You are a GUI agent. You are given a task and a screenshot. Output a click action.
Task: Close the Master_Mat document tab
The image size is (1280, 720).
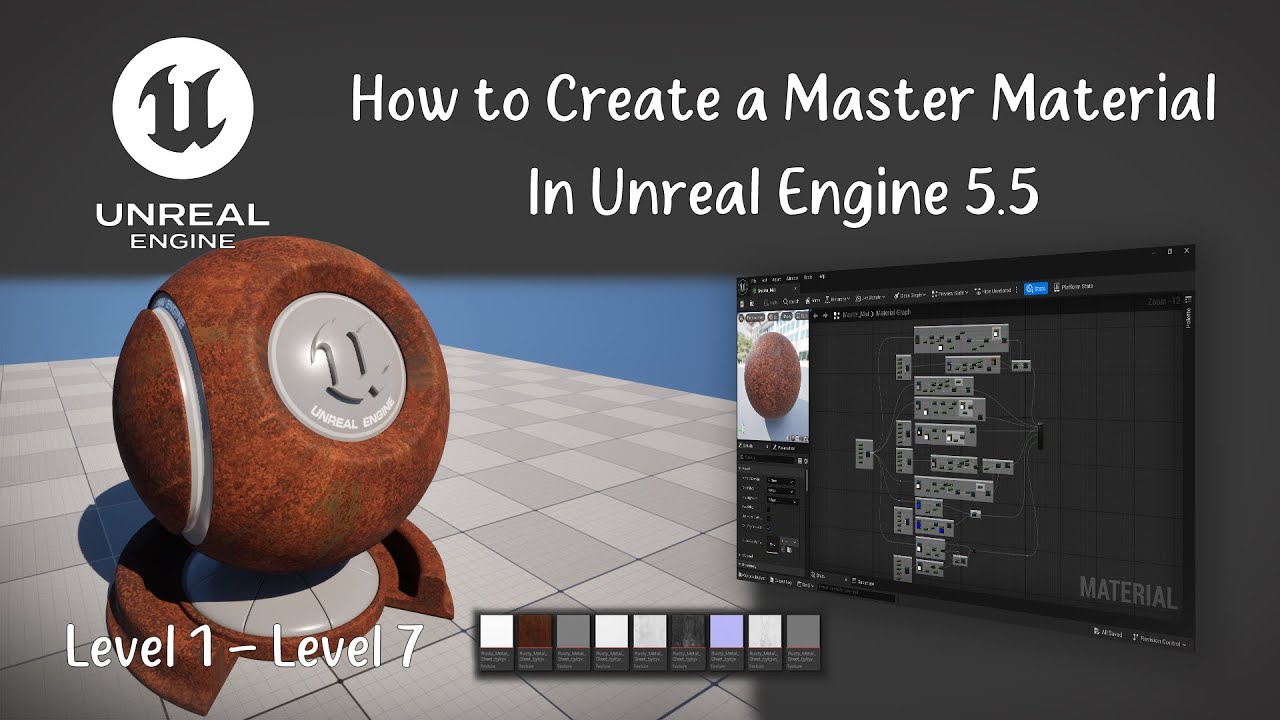795,288
